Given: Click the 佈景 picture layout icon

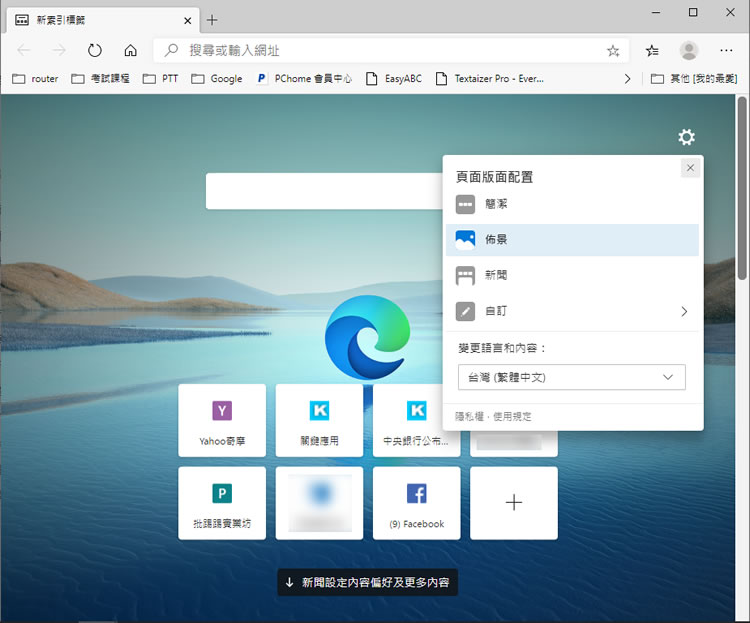Looking at the screenshot, I should 465,240.
